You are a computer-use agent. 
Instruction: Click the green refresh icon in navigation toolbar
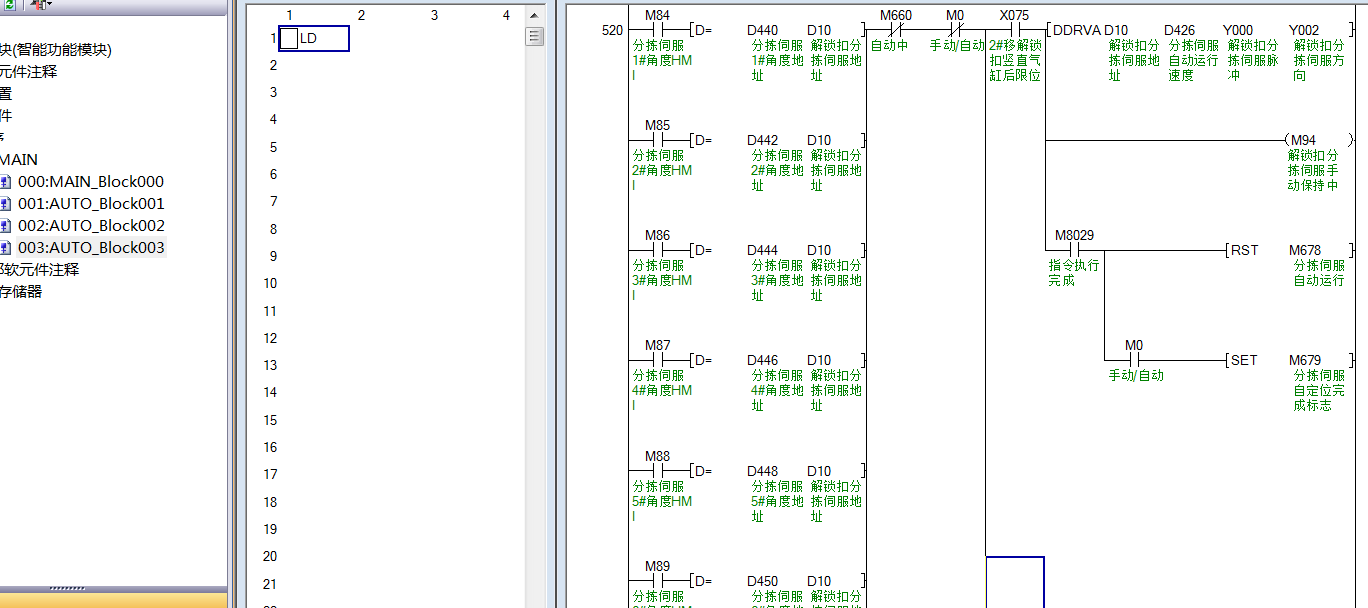pyautogui.click(x=8, y=5)
